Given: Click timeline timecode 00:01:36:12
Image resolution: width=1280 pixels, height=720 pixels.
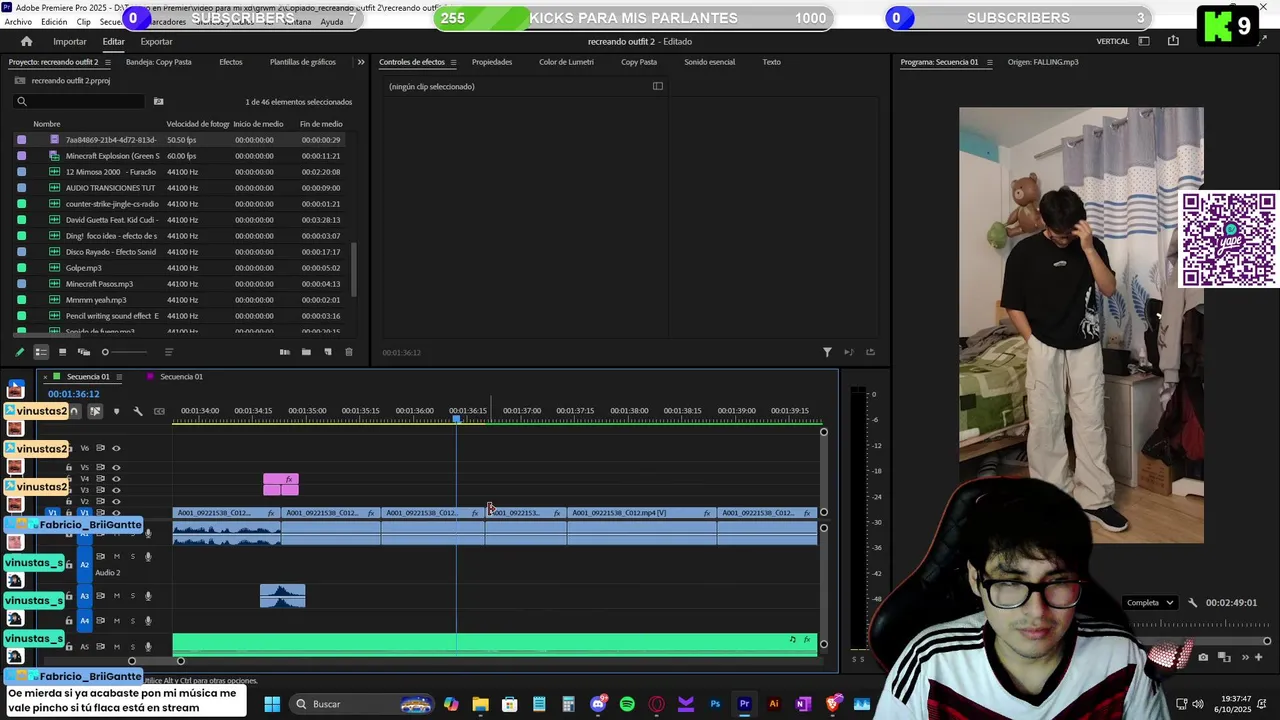Looking at the screenshot, I should pyautogui.click(x=73, y=394).
